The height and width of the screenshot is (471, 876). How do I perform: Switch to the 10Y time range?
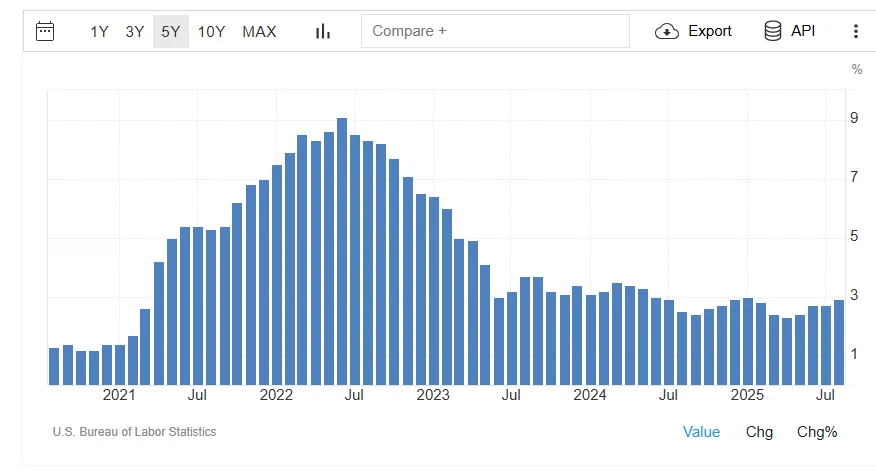211,31
